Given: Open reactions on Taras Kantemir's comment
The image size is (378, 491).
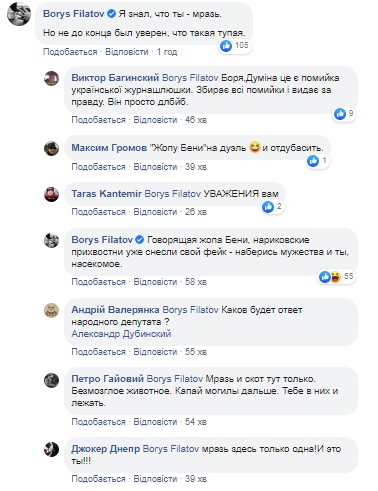Looking at the screenshot, I should [x=272, y=207].
